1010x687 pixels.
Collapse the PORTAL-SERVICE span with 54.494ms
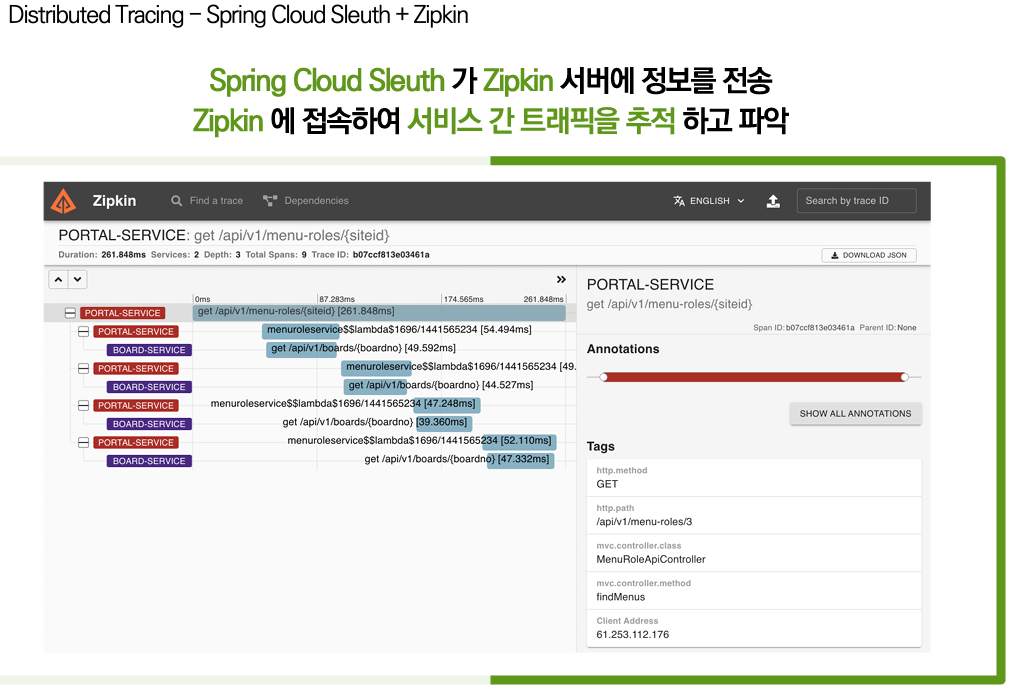pos(83,332)
